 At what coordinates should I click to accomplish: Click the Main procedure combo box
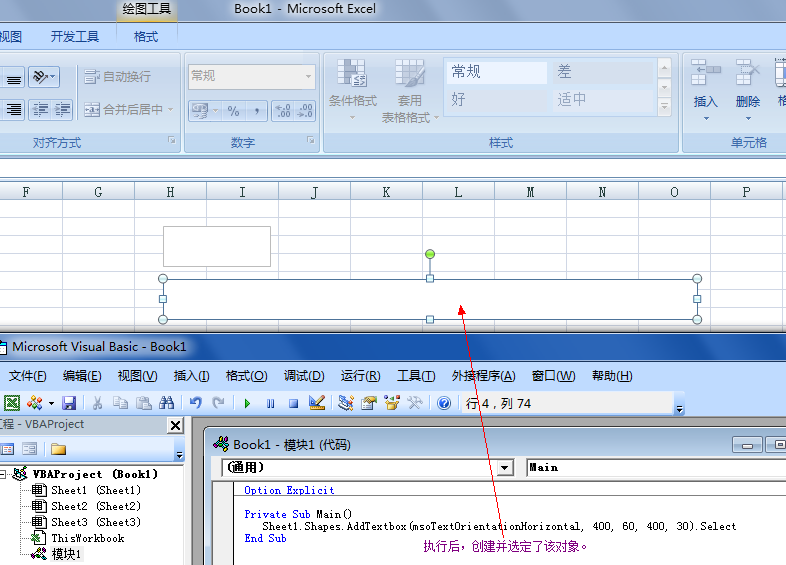coord(656,468)
